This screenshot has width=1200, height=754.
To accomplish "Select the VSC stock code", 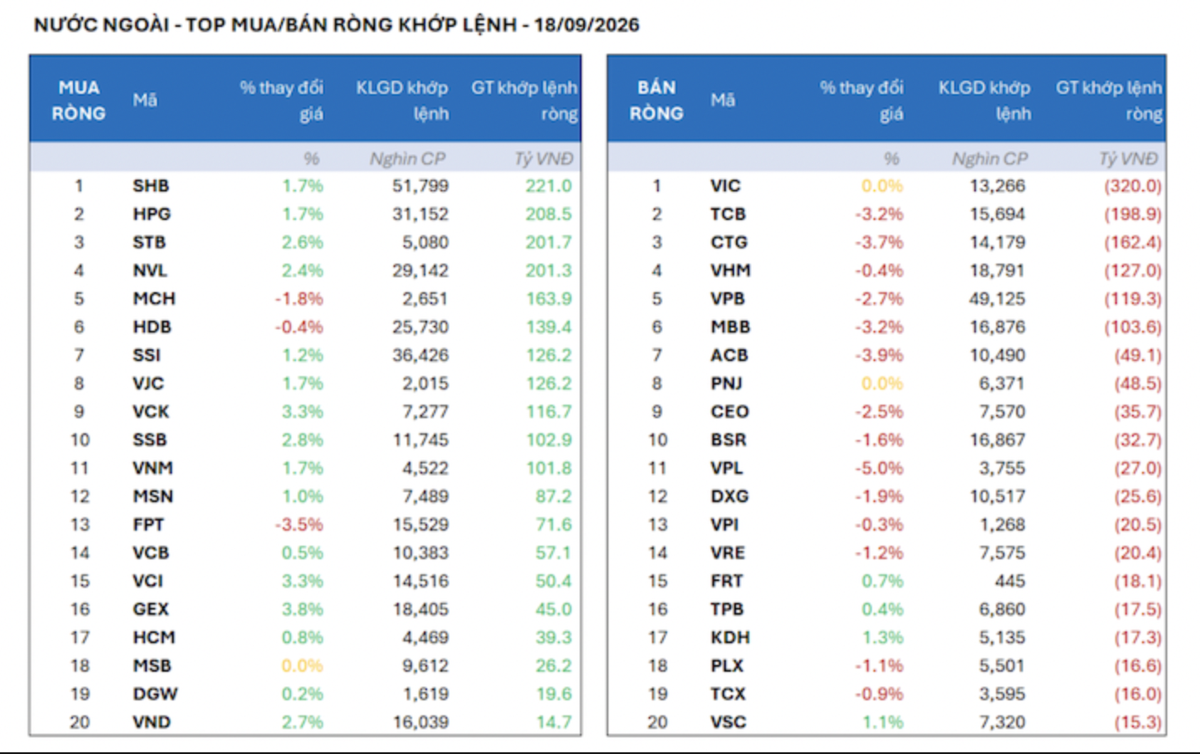I will pos(728,722).
